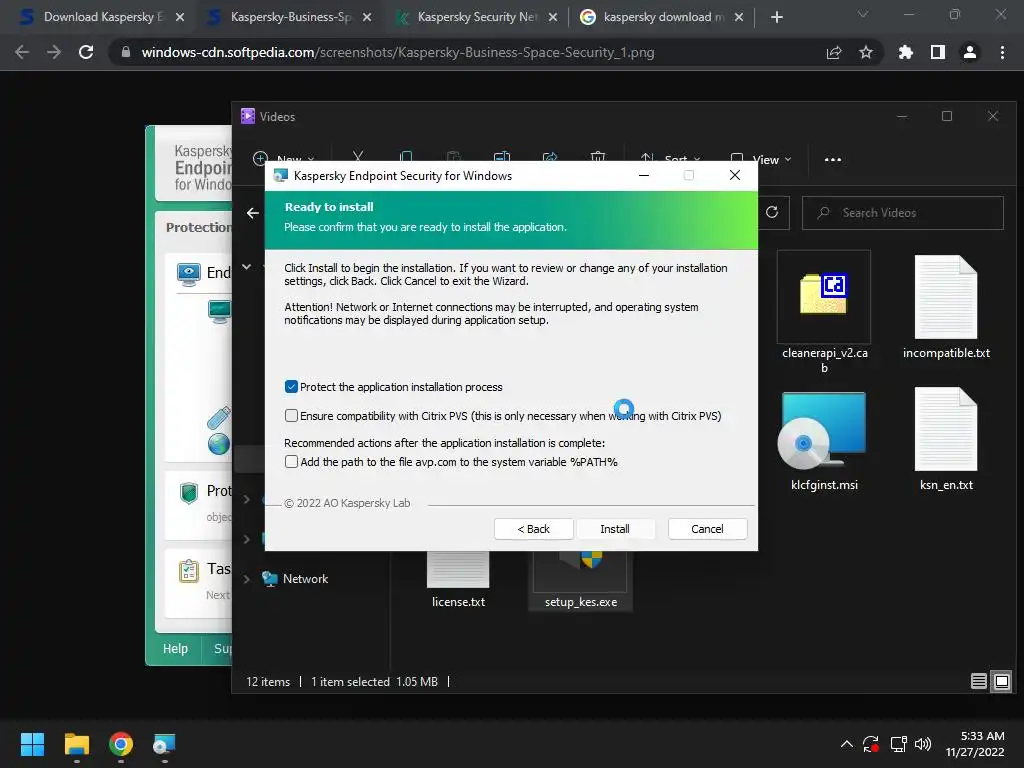Collapse the expanded navigation pane group
The height and width of the screenshot is (768, 1024).
[247, 266]
